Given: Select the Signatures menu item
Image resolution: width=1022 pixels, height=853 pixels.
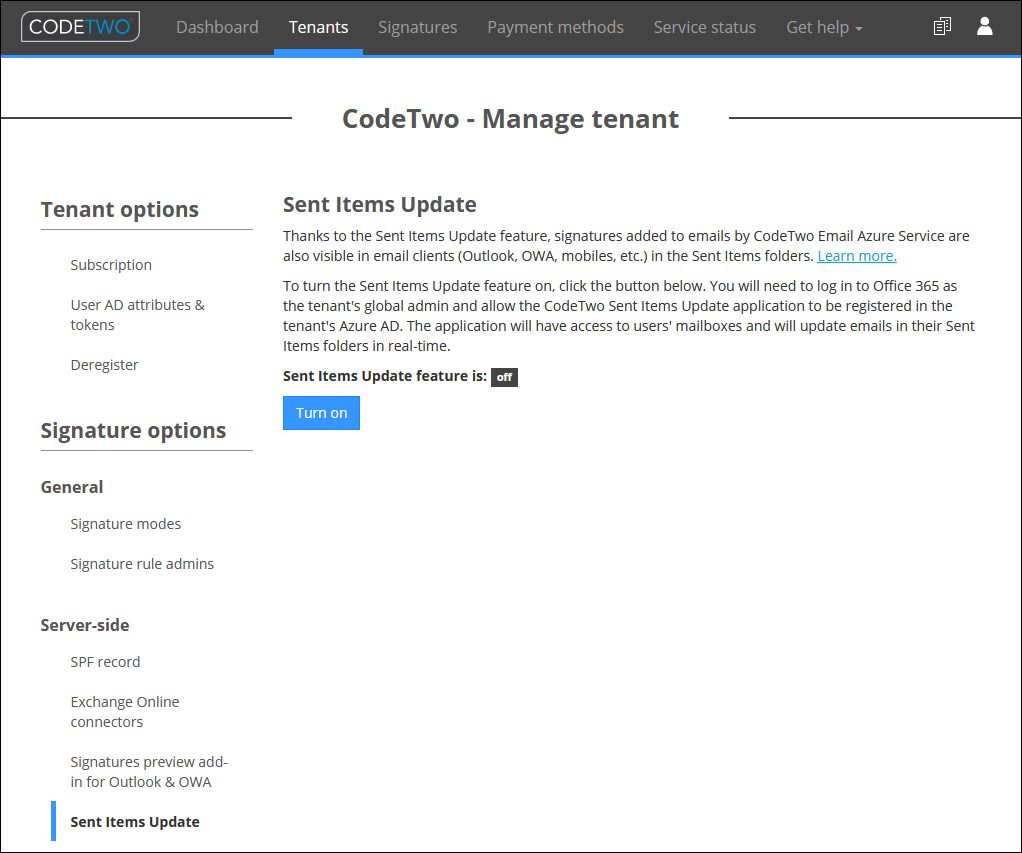Looking at the screenshot, I should tap(417, 27).
